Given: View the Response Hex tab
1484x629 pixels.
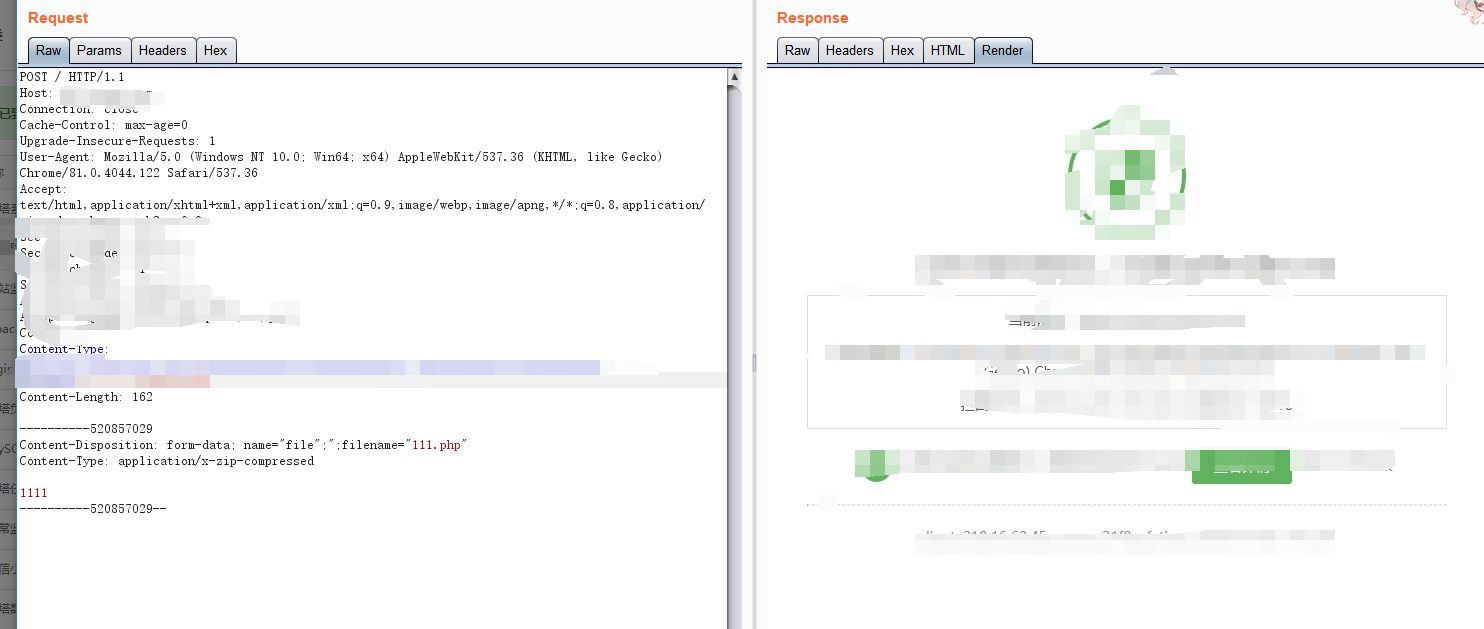Looking at the screenshot, I should pos(902,51).
